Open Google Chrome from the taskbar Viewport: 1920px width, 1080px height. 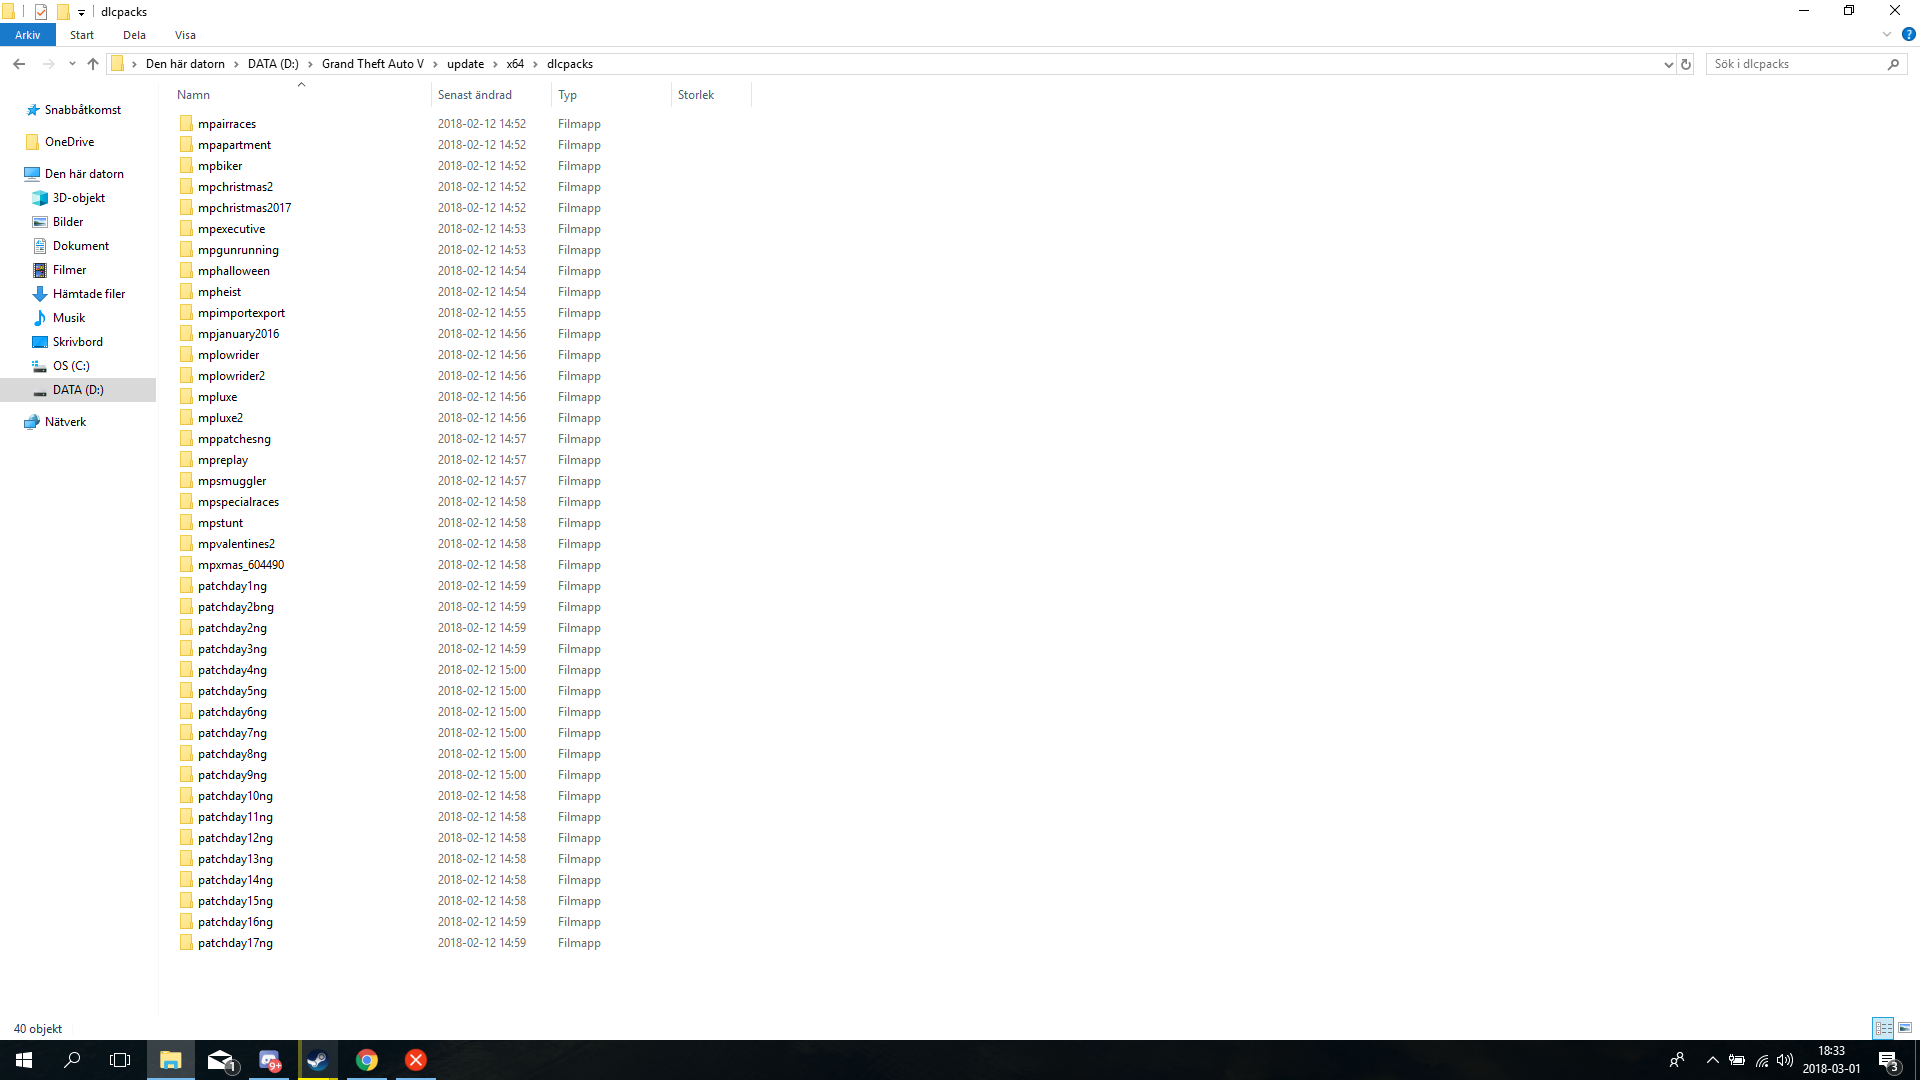tap(367, 1060)
